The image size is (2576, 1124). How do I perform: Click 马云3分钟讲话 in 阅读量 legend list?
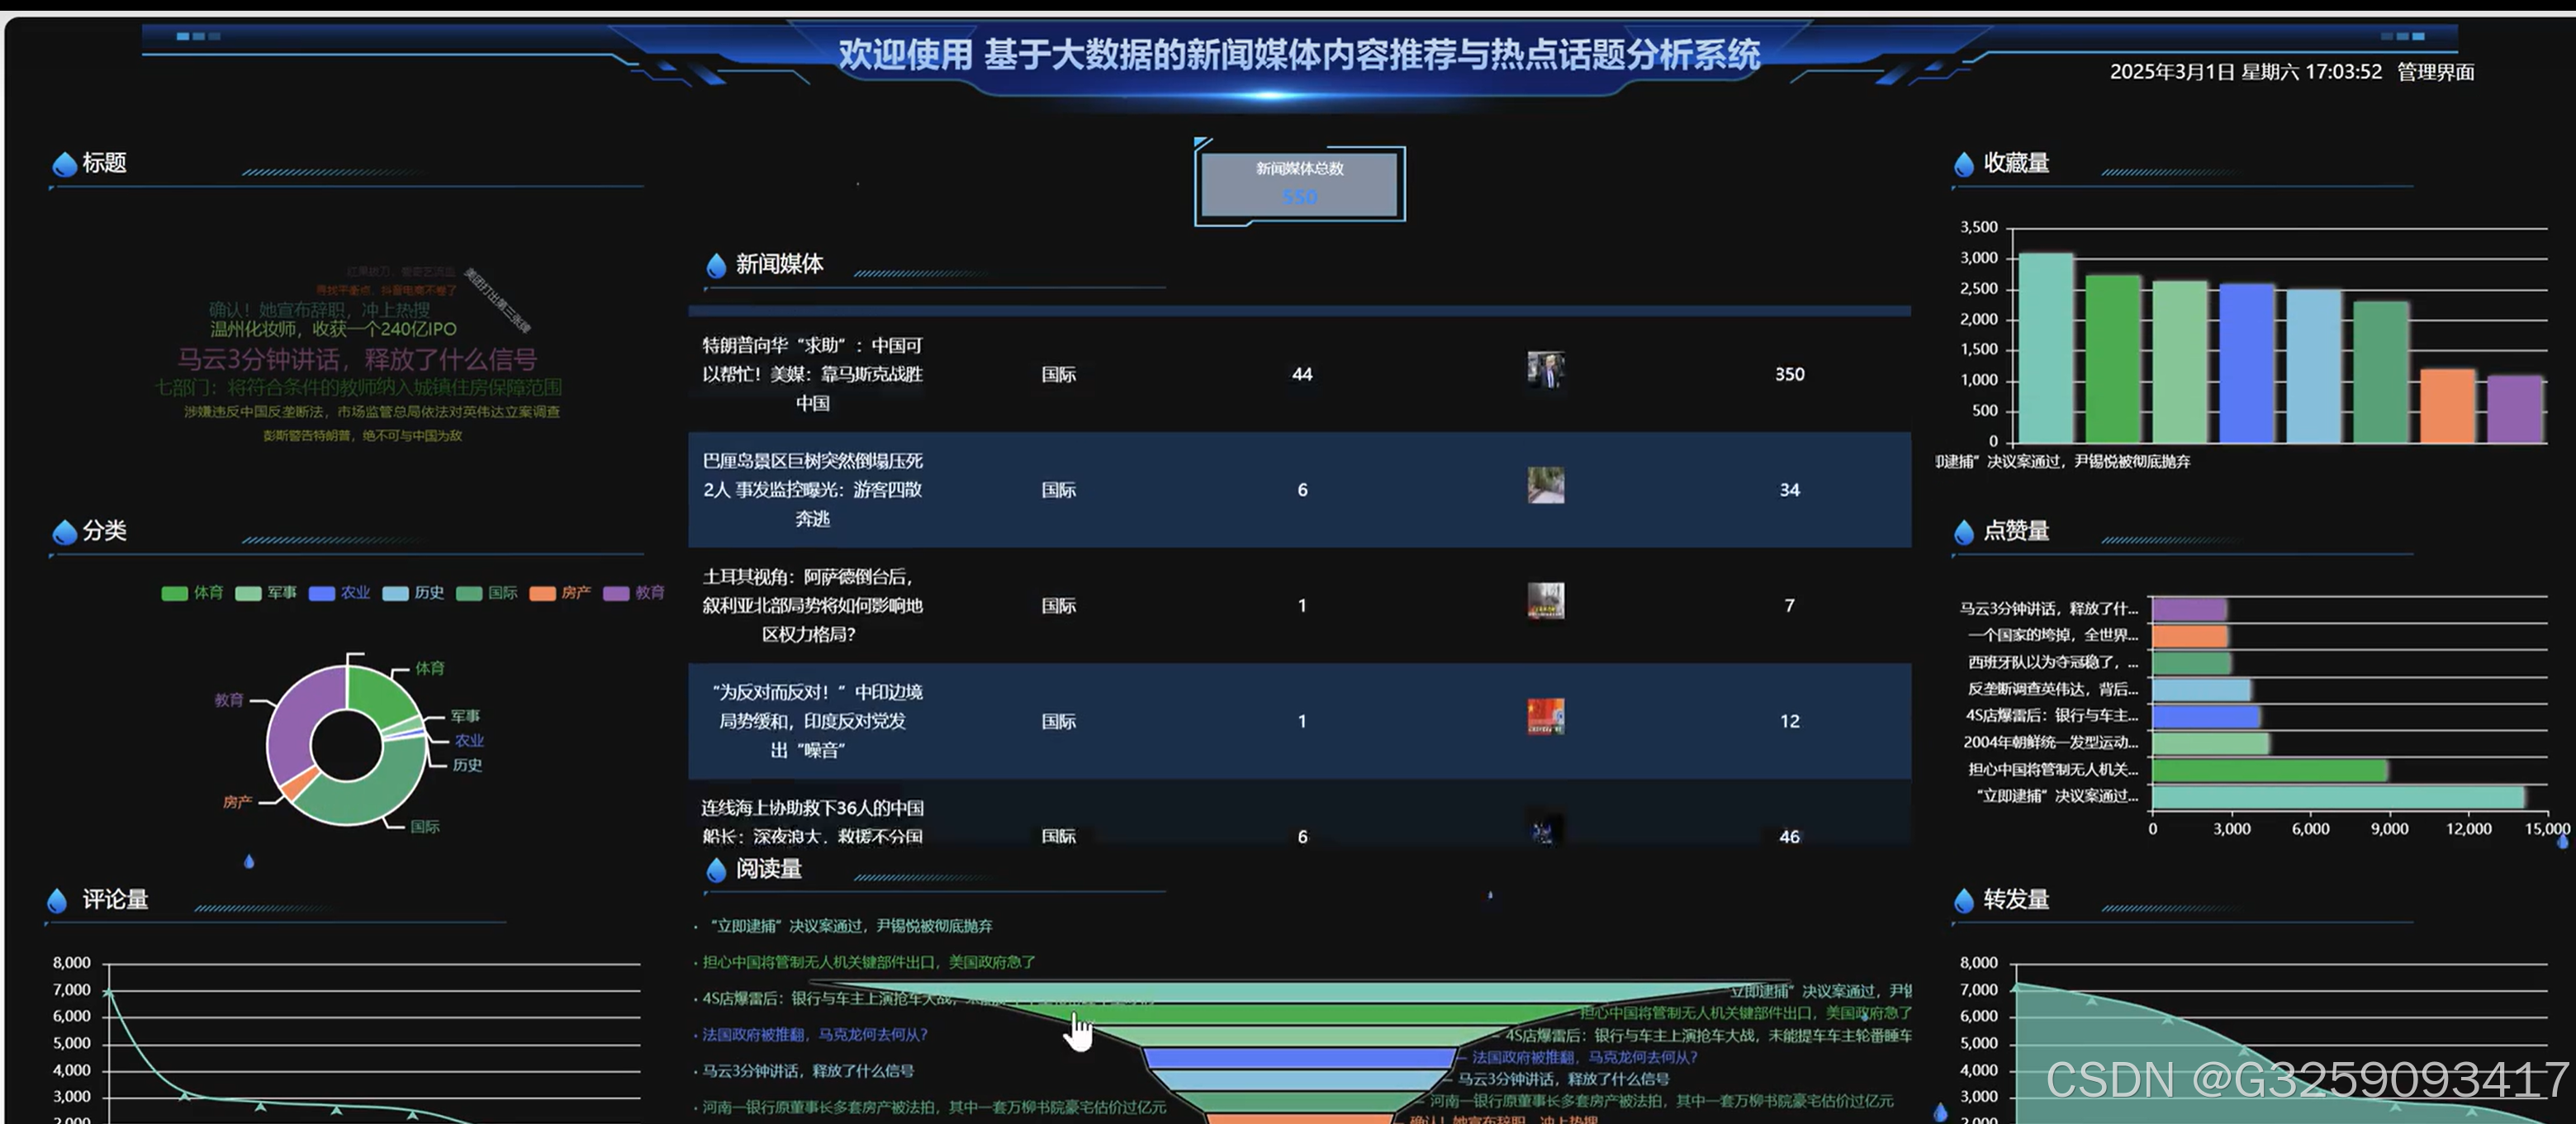[807, 1071]
